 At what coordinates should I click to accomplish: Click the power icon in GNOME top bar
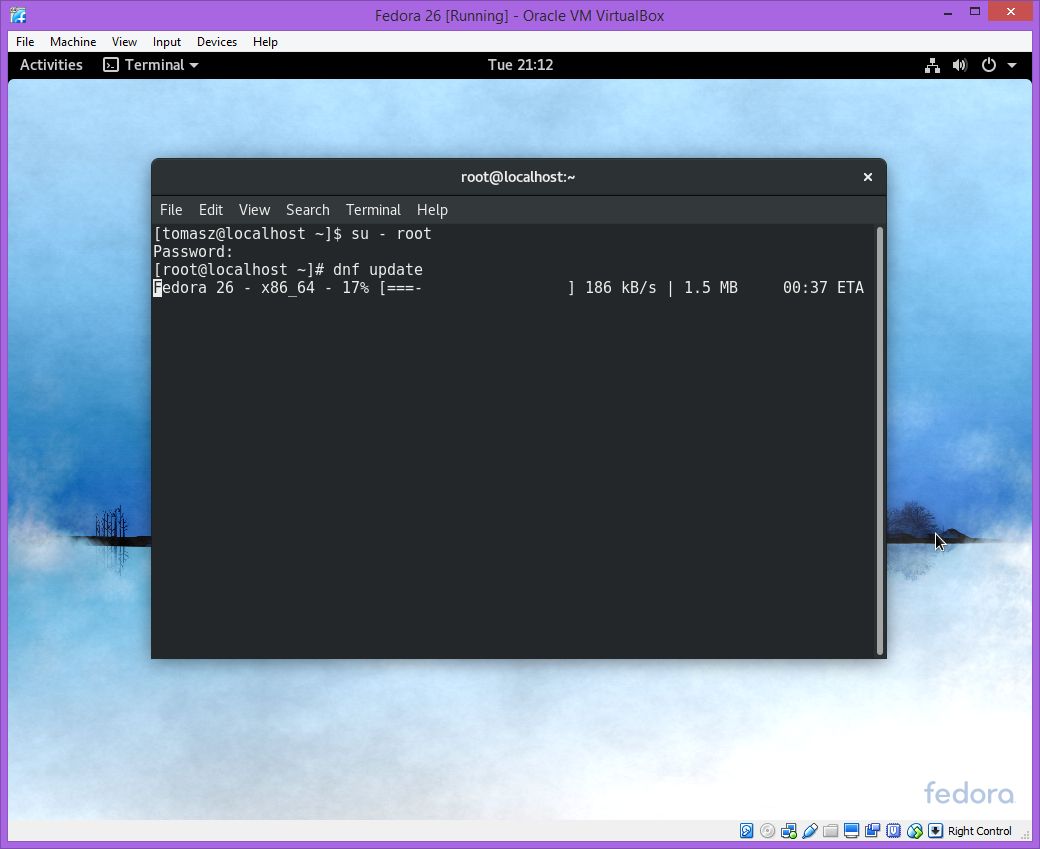988,65
